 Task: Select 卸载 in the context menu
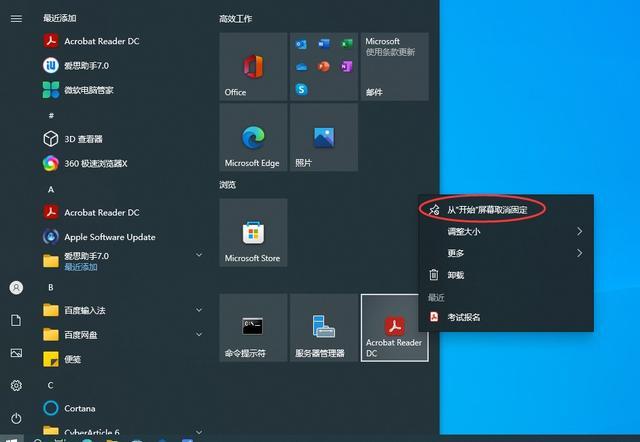tap(506, 275)
